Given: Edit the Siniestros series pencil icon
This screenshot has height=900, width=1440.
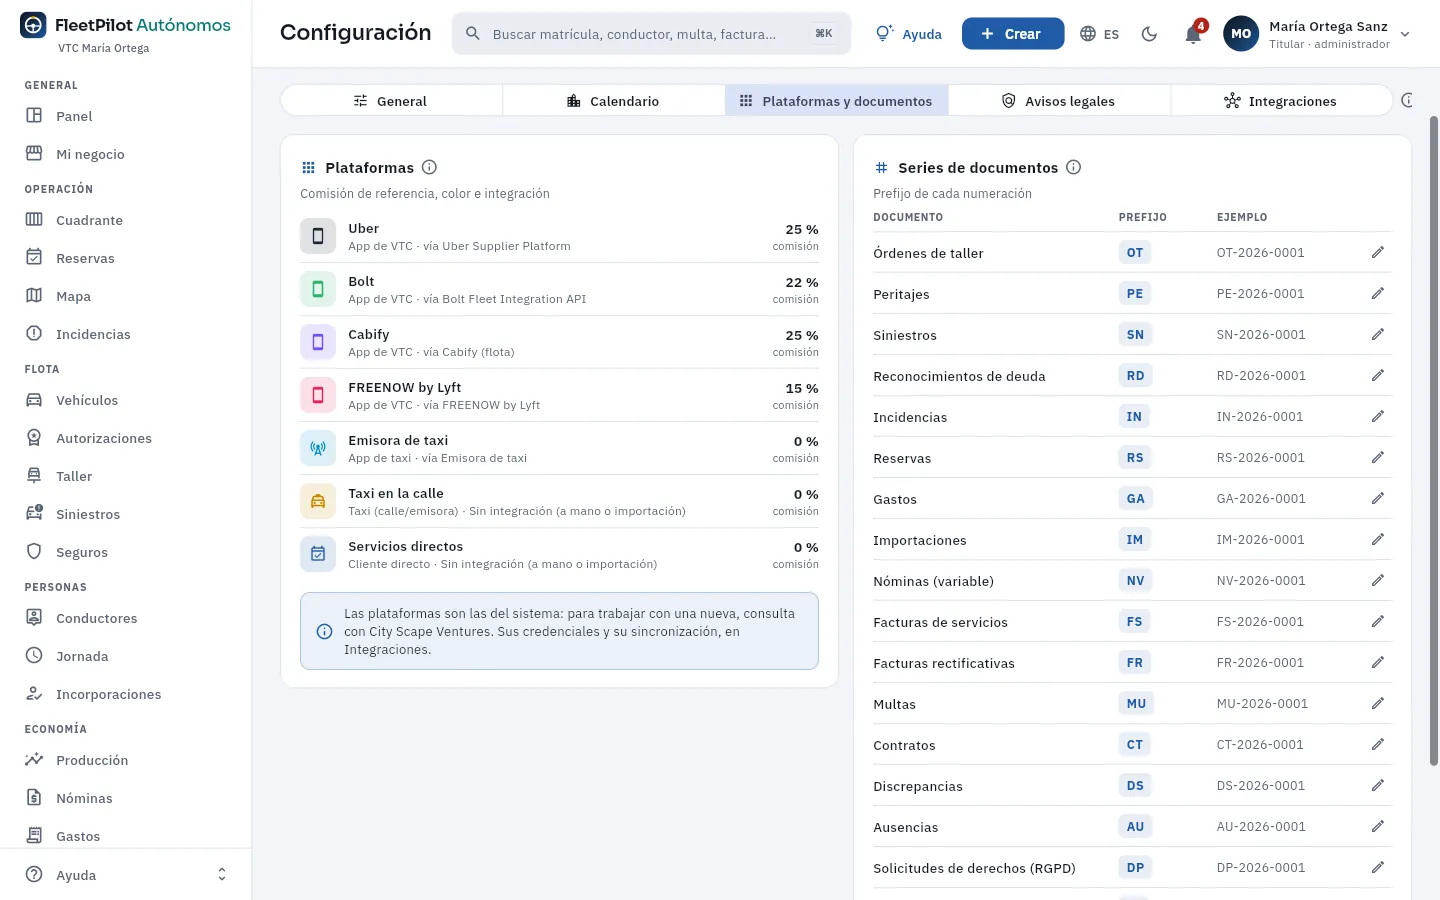Looking at the screenshot, I should pyautogui.click(x=1378, y=335).
